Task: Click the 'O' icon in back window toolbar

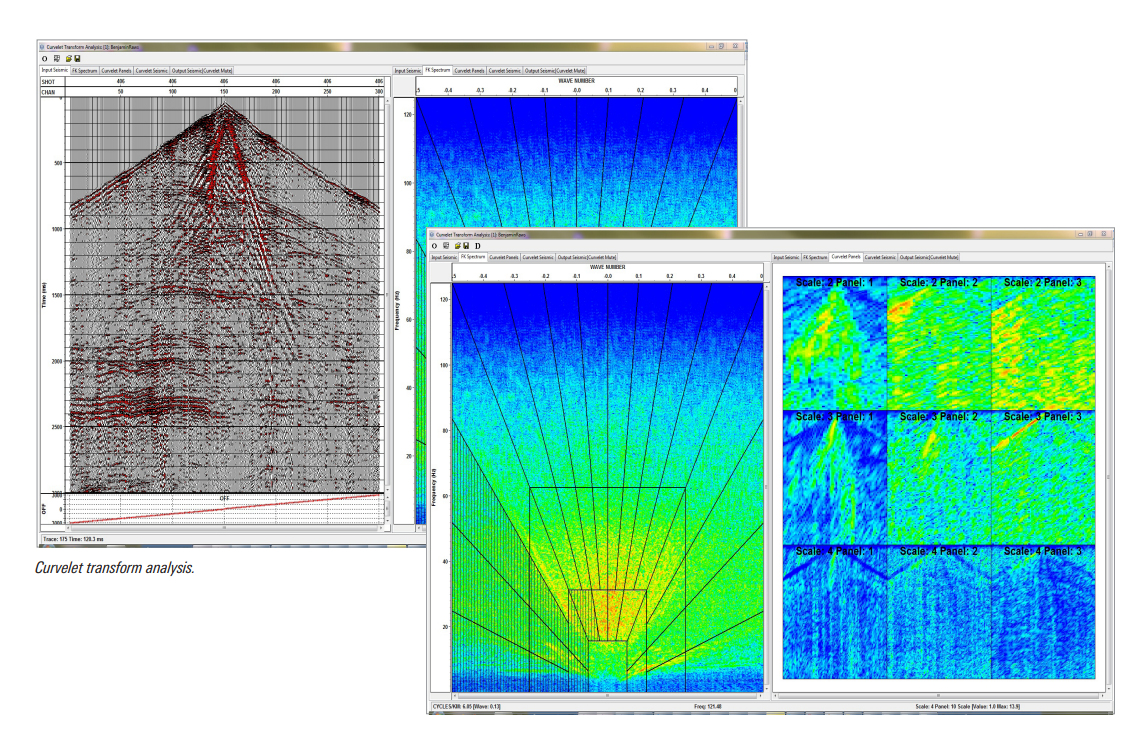Action: (45, 58)
